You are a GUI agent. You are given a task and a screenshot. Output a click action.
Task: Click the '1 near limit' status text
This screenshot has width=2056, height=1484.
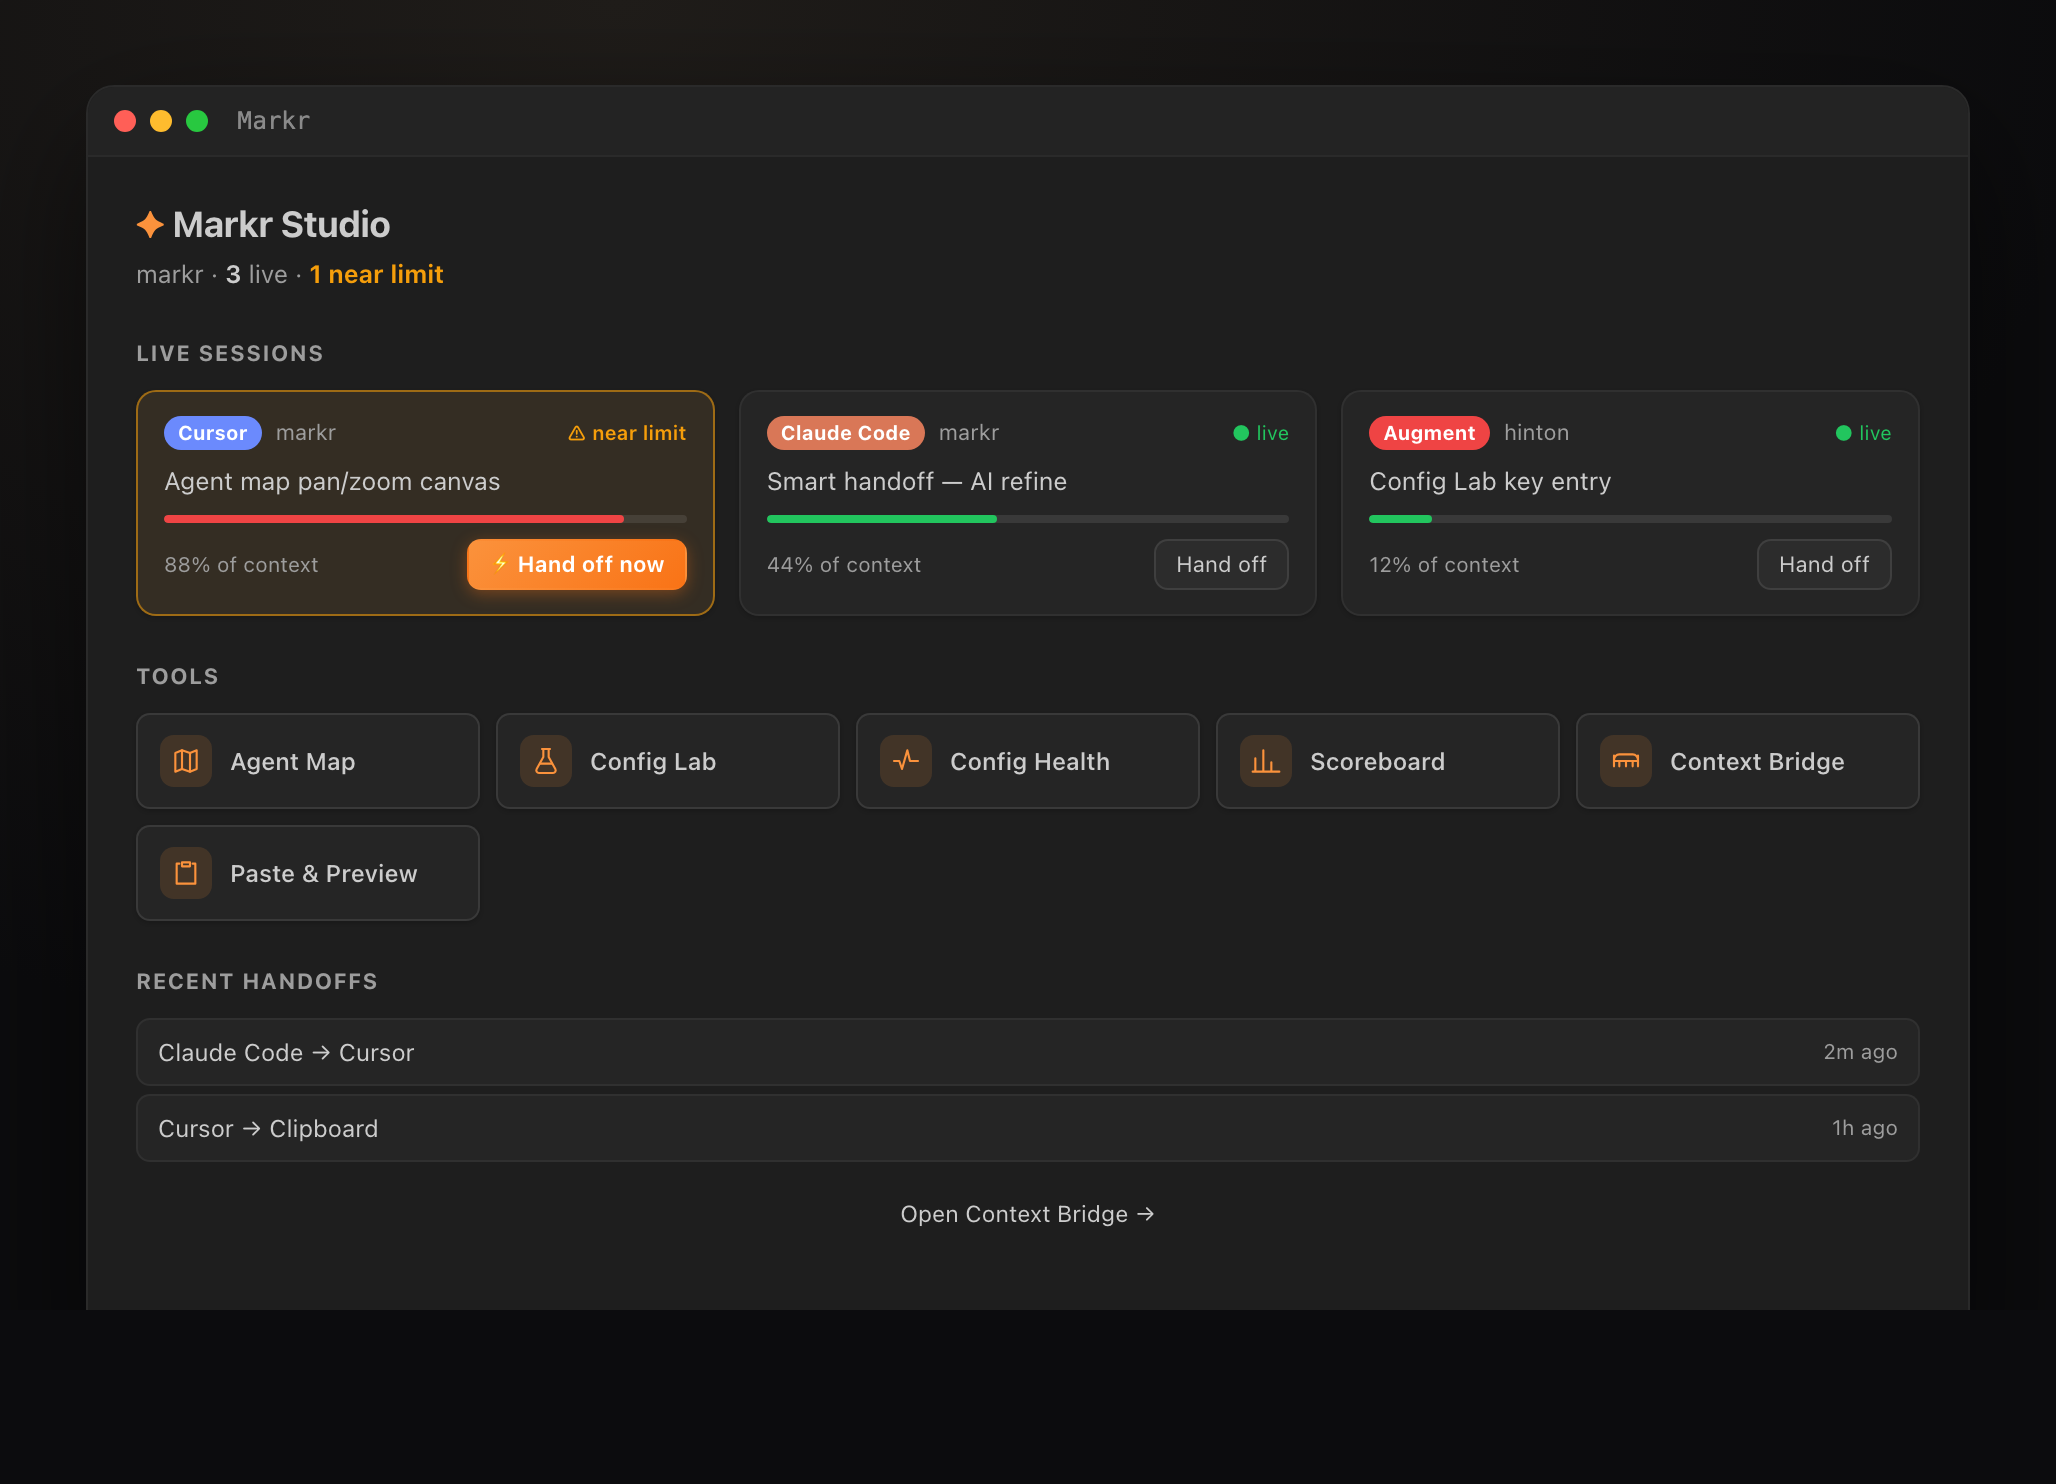click(376, 274)
